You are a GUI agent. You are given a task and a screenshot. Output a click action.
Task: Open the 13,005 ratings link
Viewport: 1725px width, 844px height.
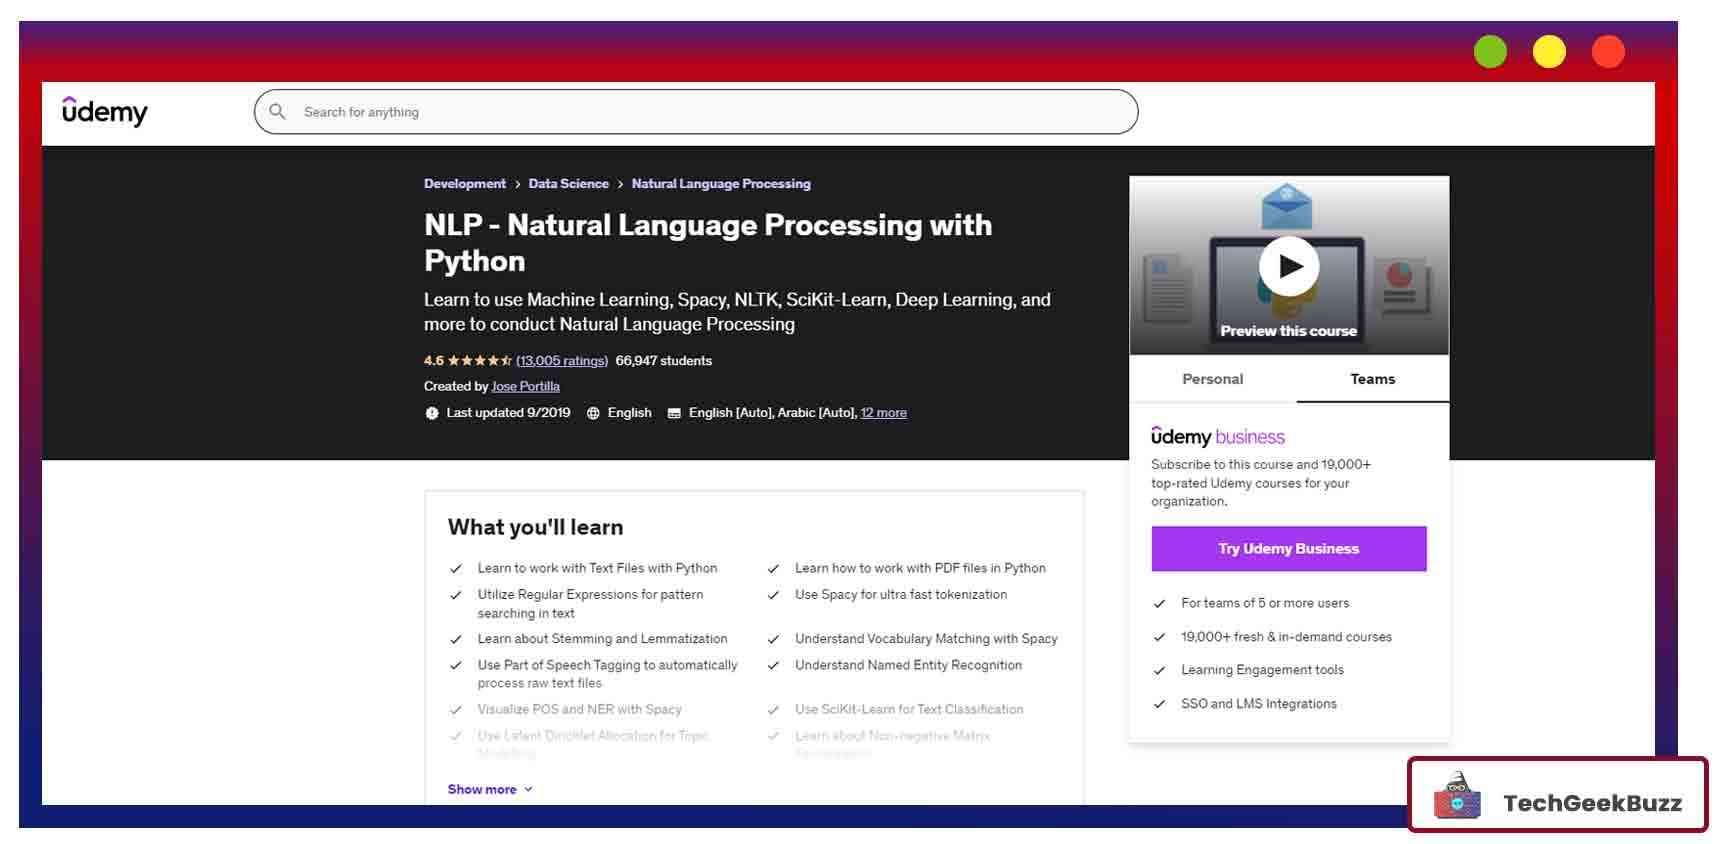(x=561, y=361)
